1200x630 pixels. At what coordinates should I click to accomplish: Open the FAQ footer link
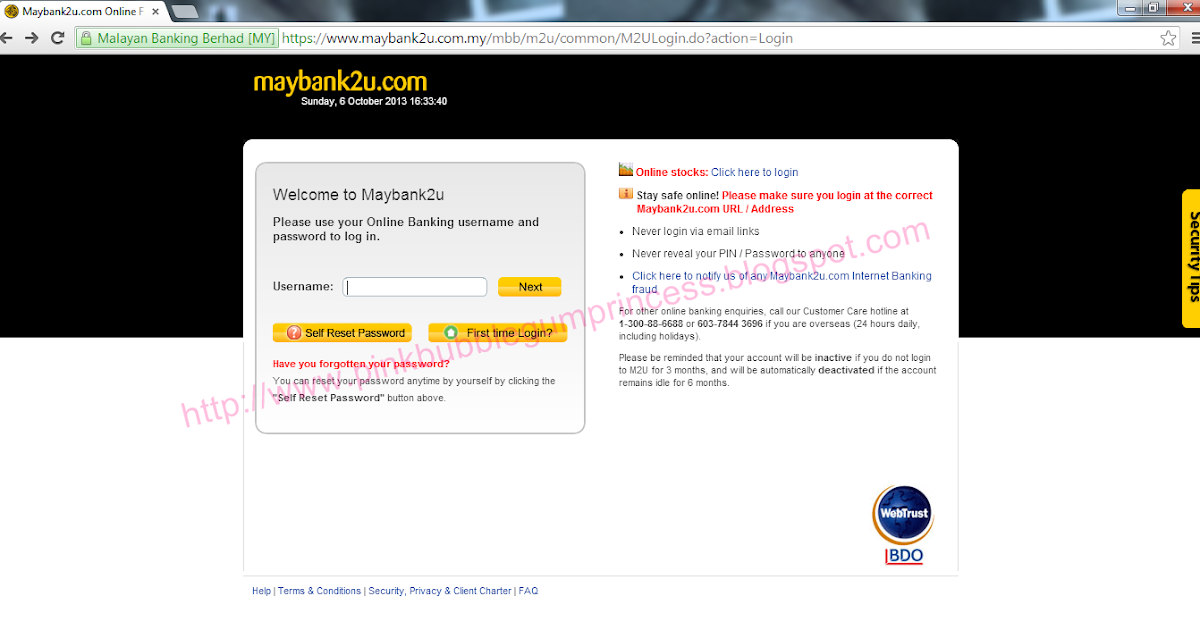(528, 591)
